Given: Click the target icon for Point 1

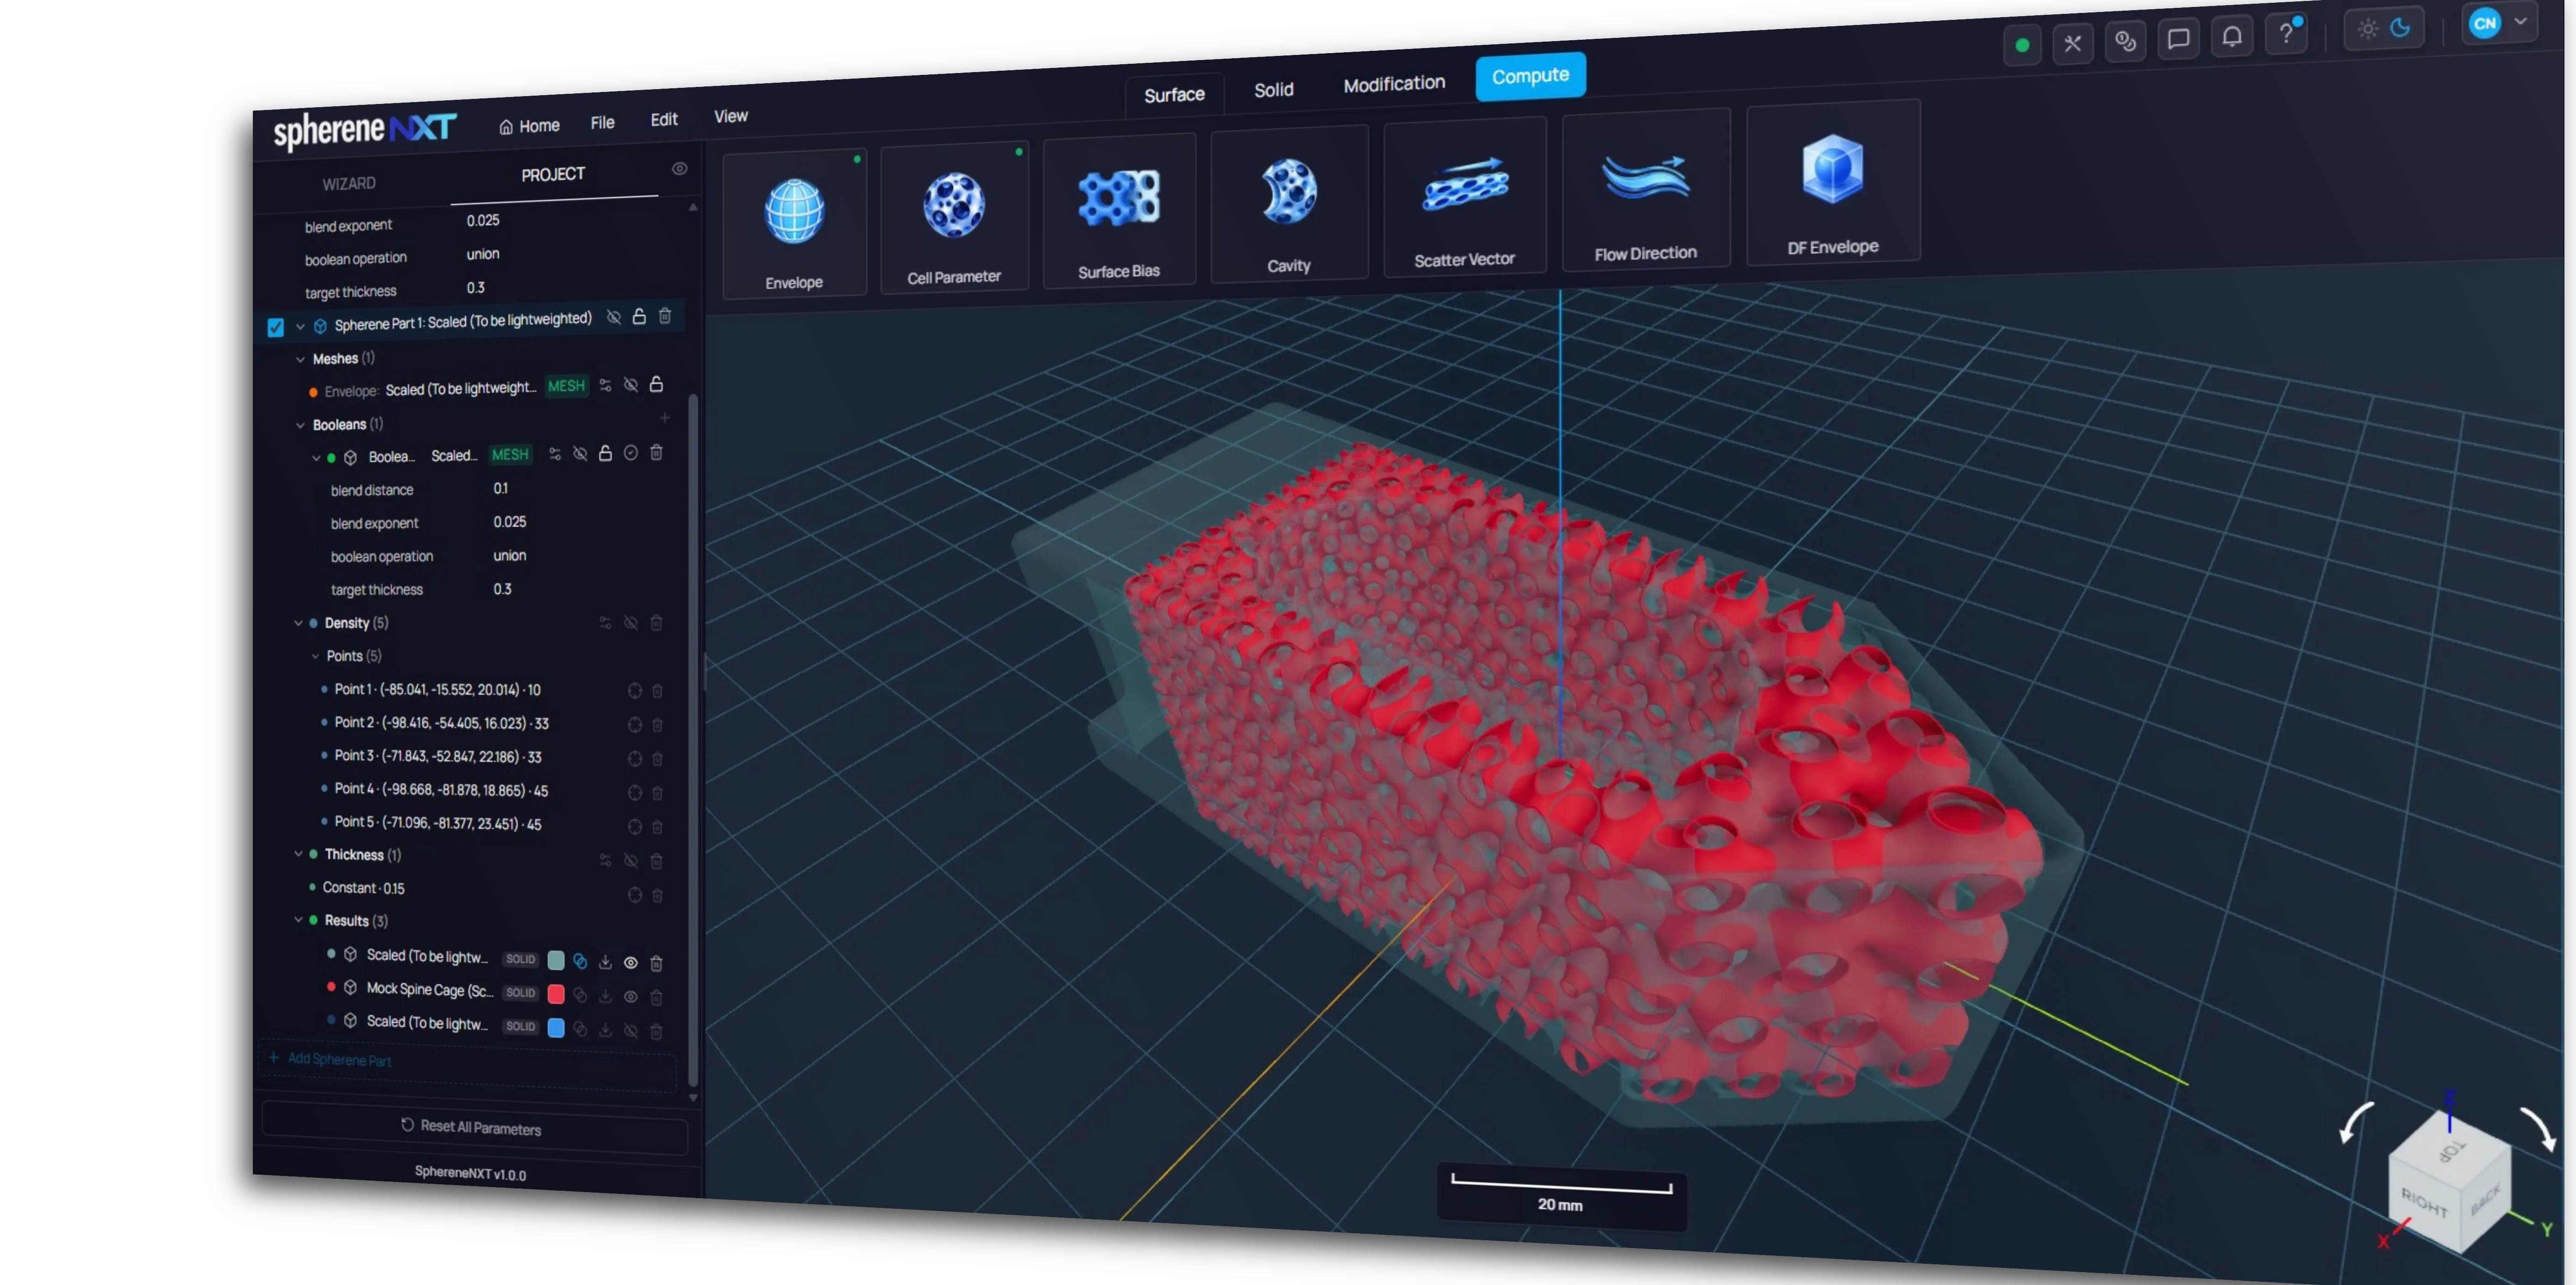Looking at the screenshot, I should [634, 691].
